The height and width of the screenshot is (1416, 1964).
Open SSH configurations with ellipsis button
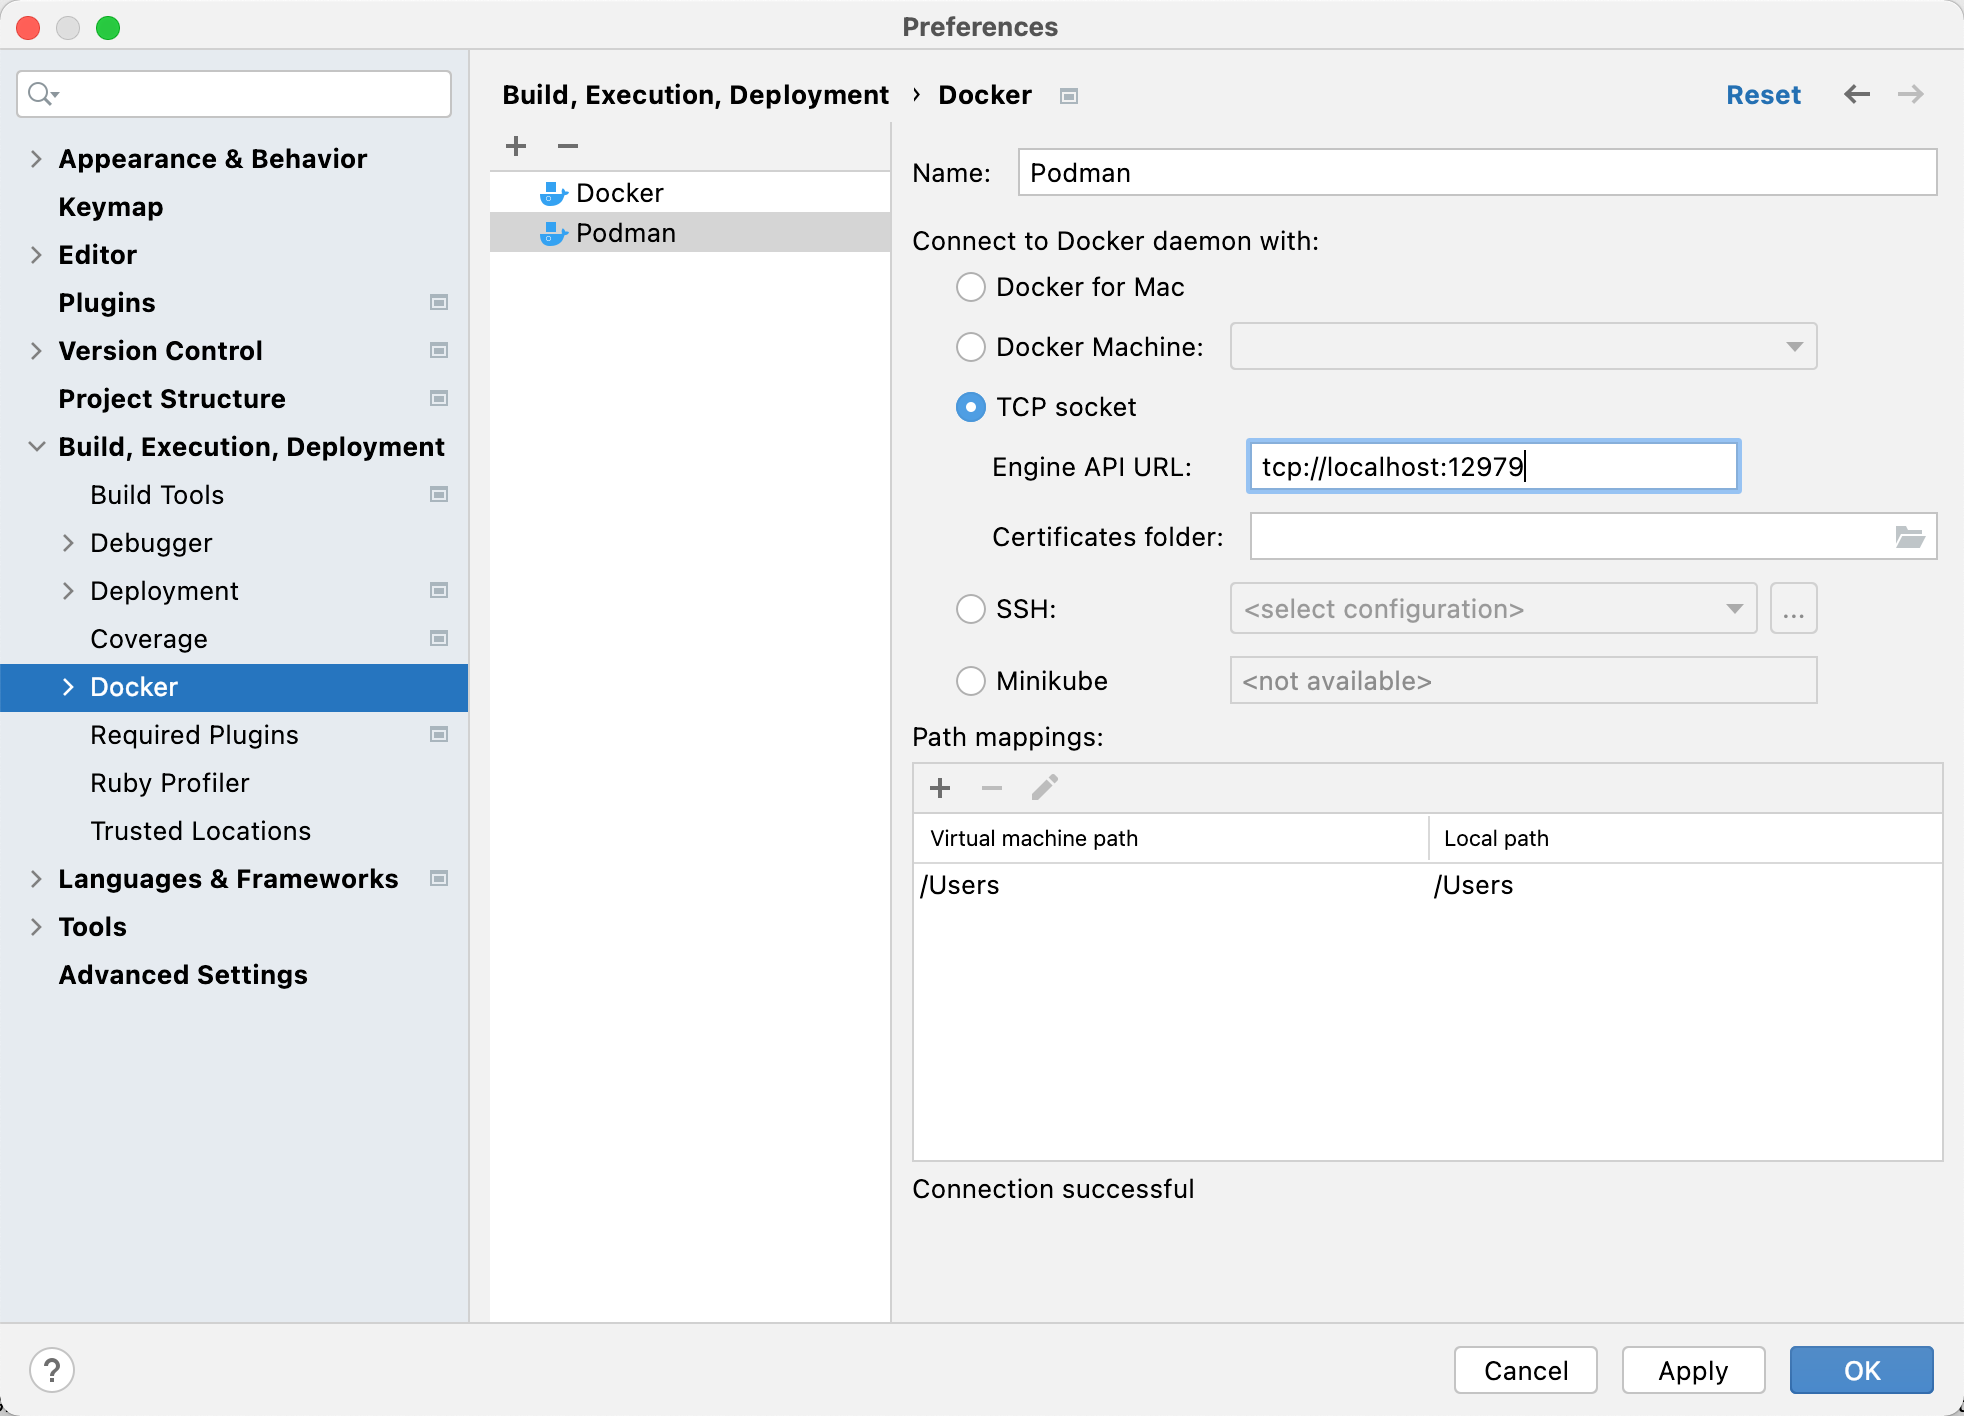click(1792, 608)
